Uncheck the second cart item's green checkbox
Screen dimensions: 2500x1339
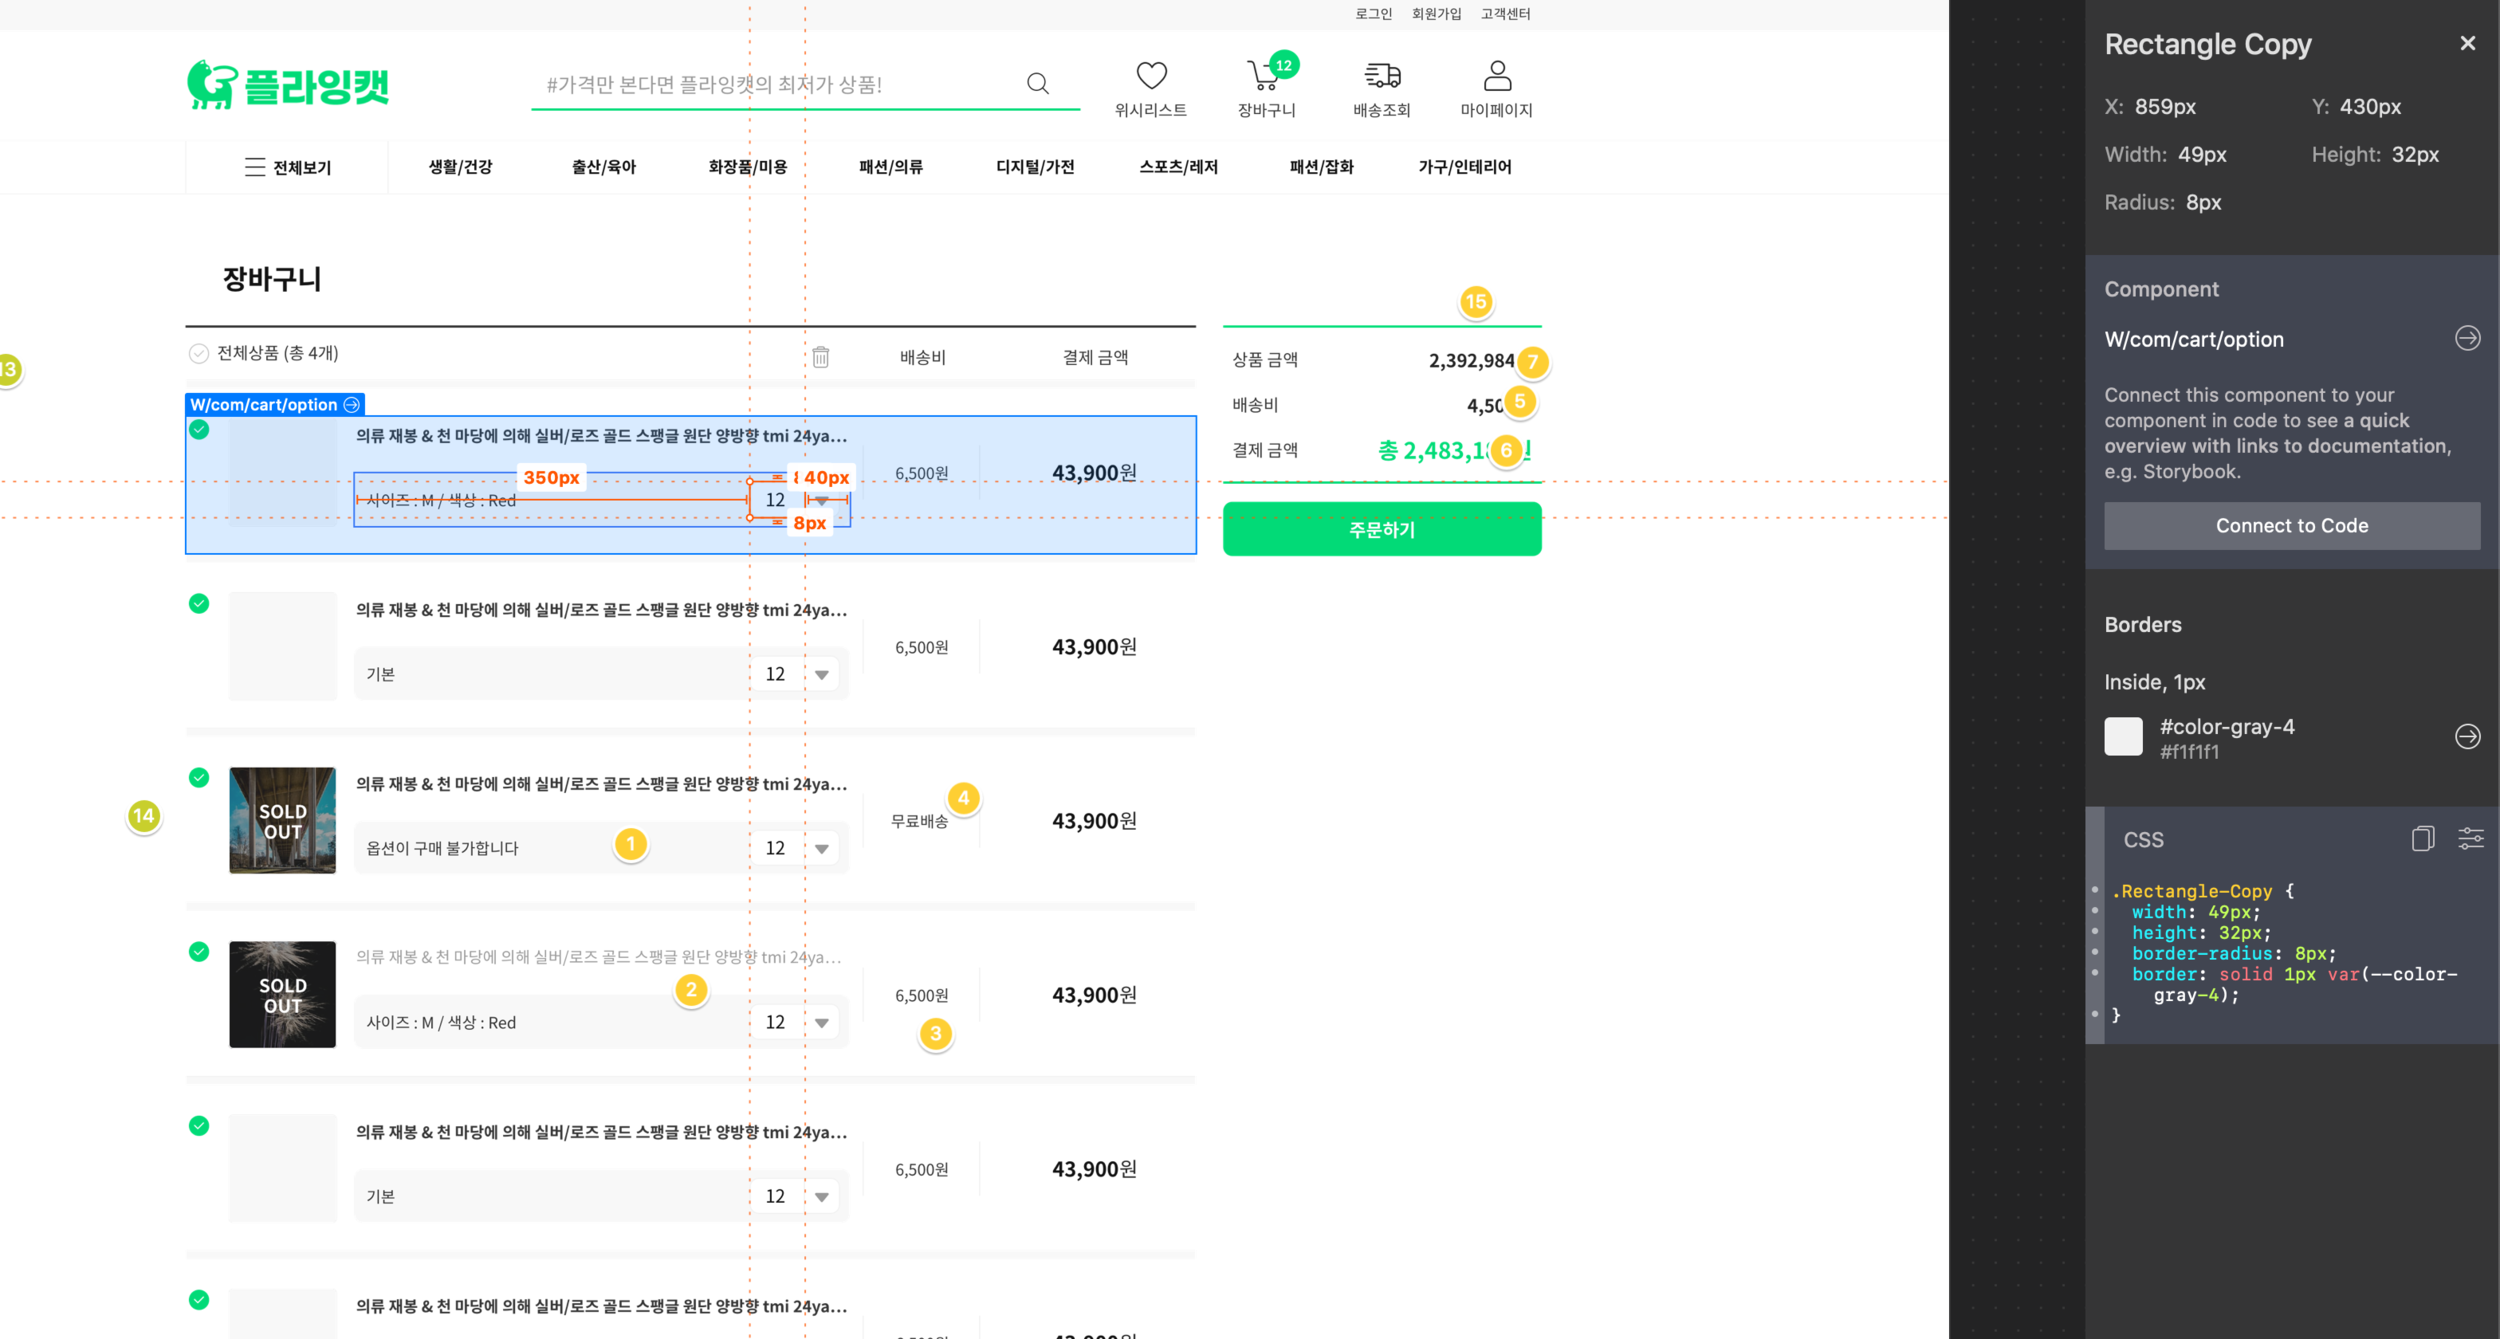(x=199, y=604)
